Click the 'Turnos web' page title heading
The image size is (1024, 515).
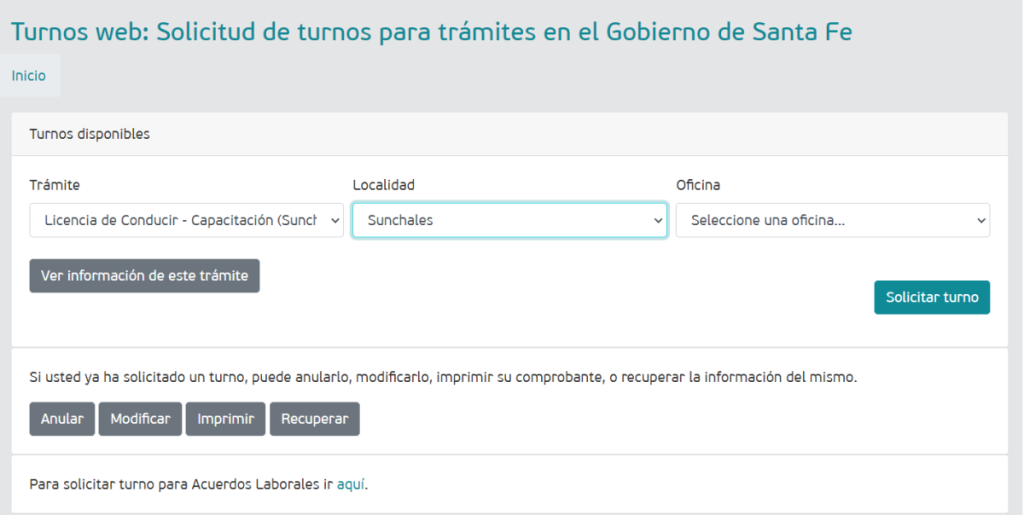point(431,31)
